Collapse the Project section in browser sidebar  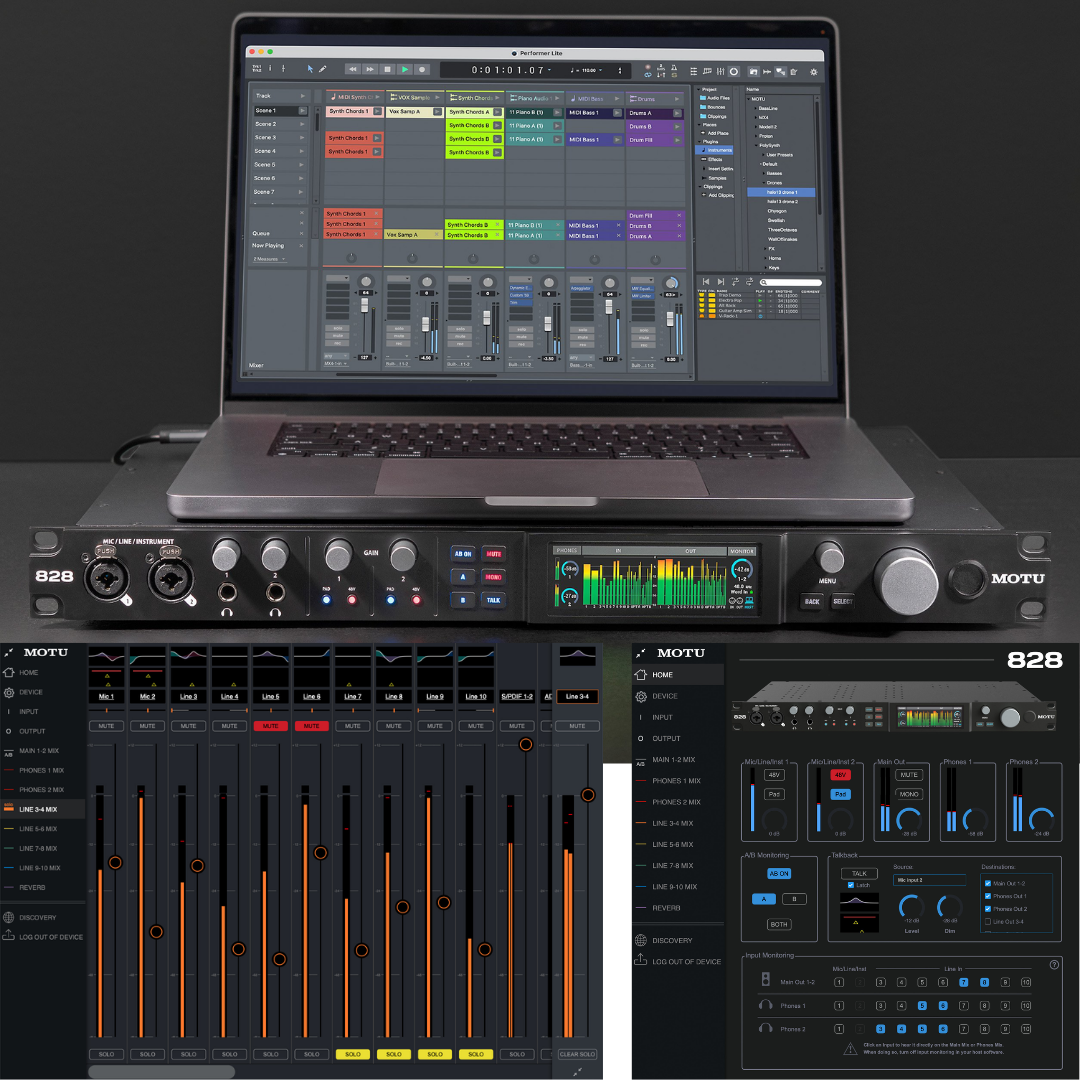(698, 90)
